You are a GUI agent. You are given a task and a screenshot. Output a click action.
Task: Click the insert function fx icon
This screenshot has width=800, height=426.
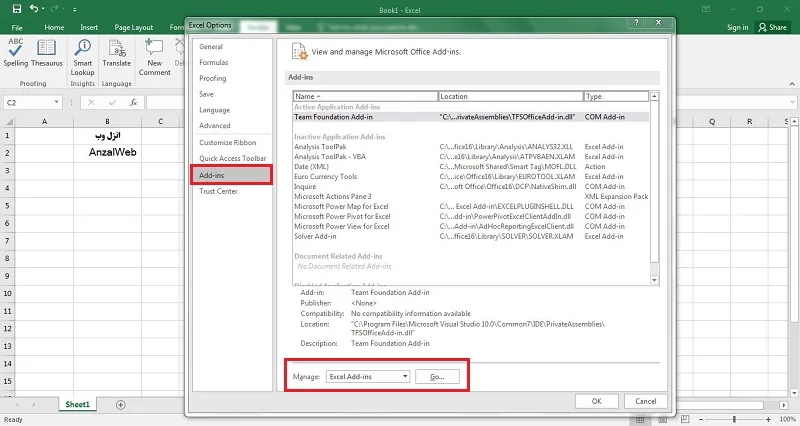(x=133, y=103)
